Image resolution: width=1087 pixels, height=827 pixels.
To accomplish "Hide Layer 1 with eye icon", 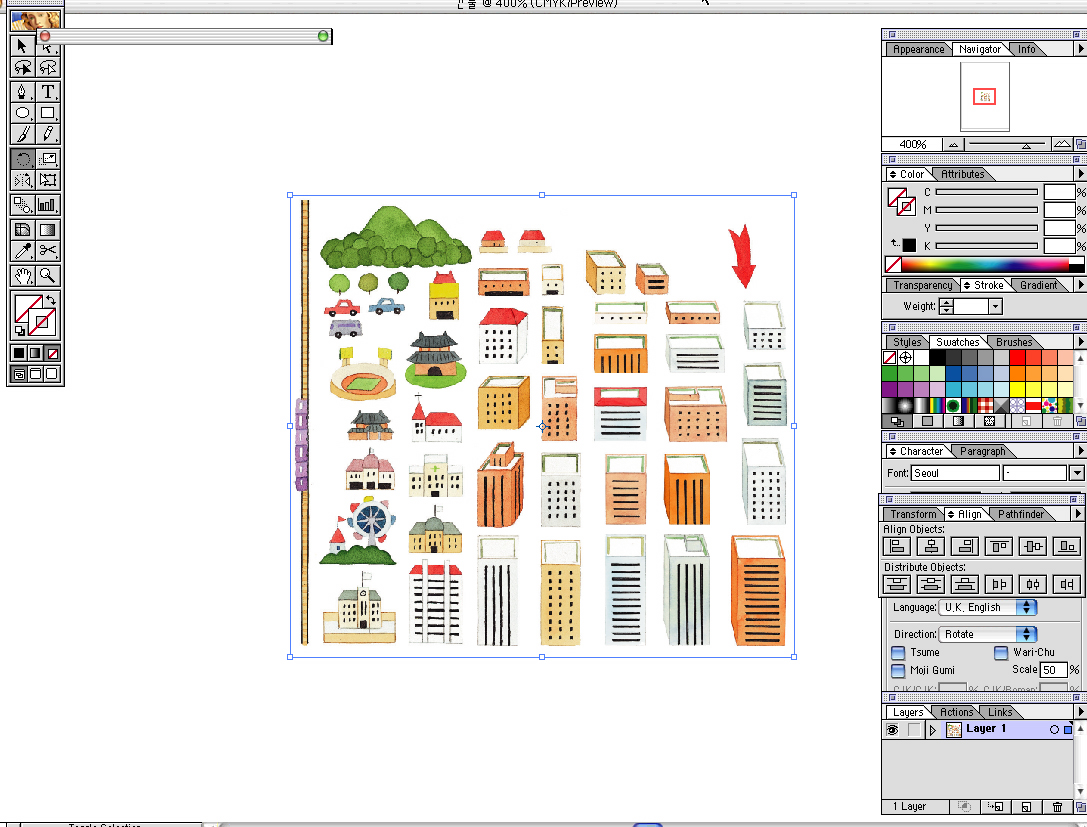I will [x=892, y=730].
